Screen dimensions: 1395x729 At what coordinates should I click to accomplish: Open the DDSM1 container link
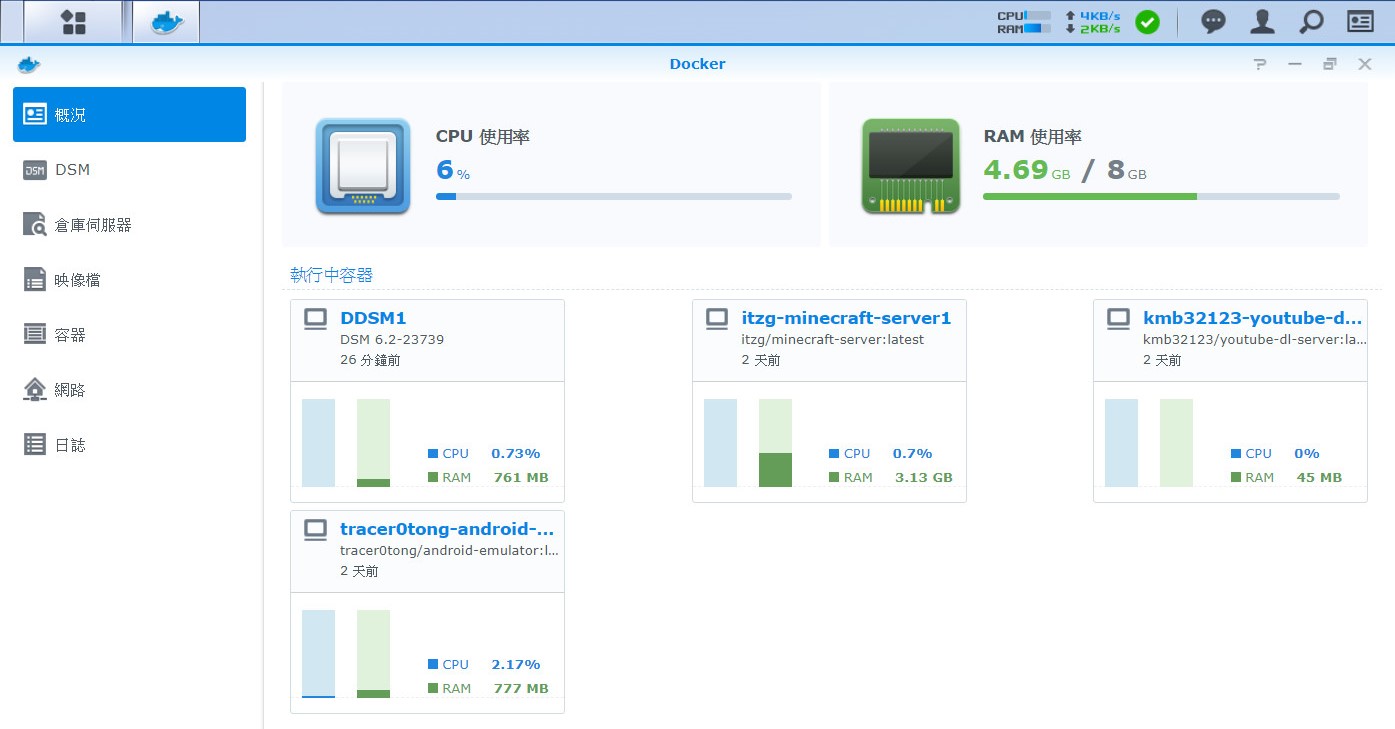pos(373,318)
